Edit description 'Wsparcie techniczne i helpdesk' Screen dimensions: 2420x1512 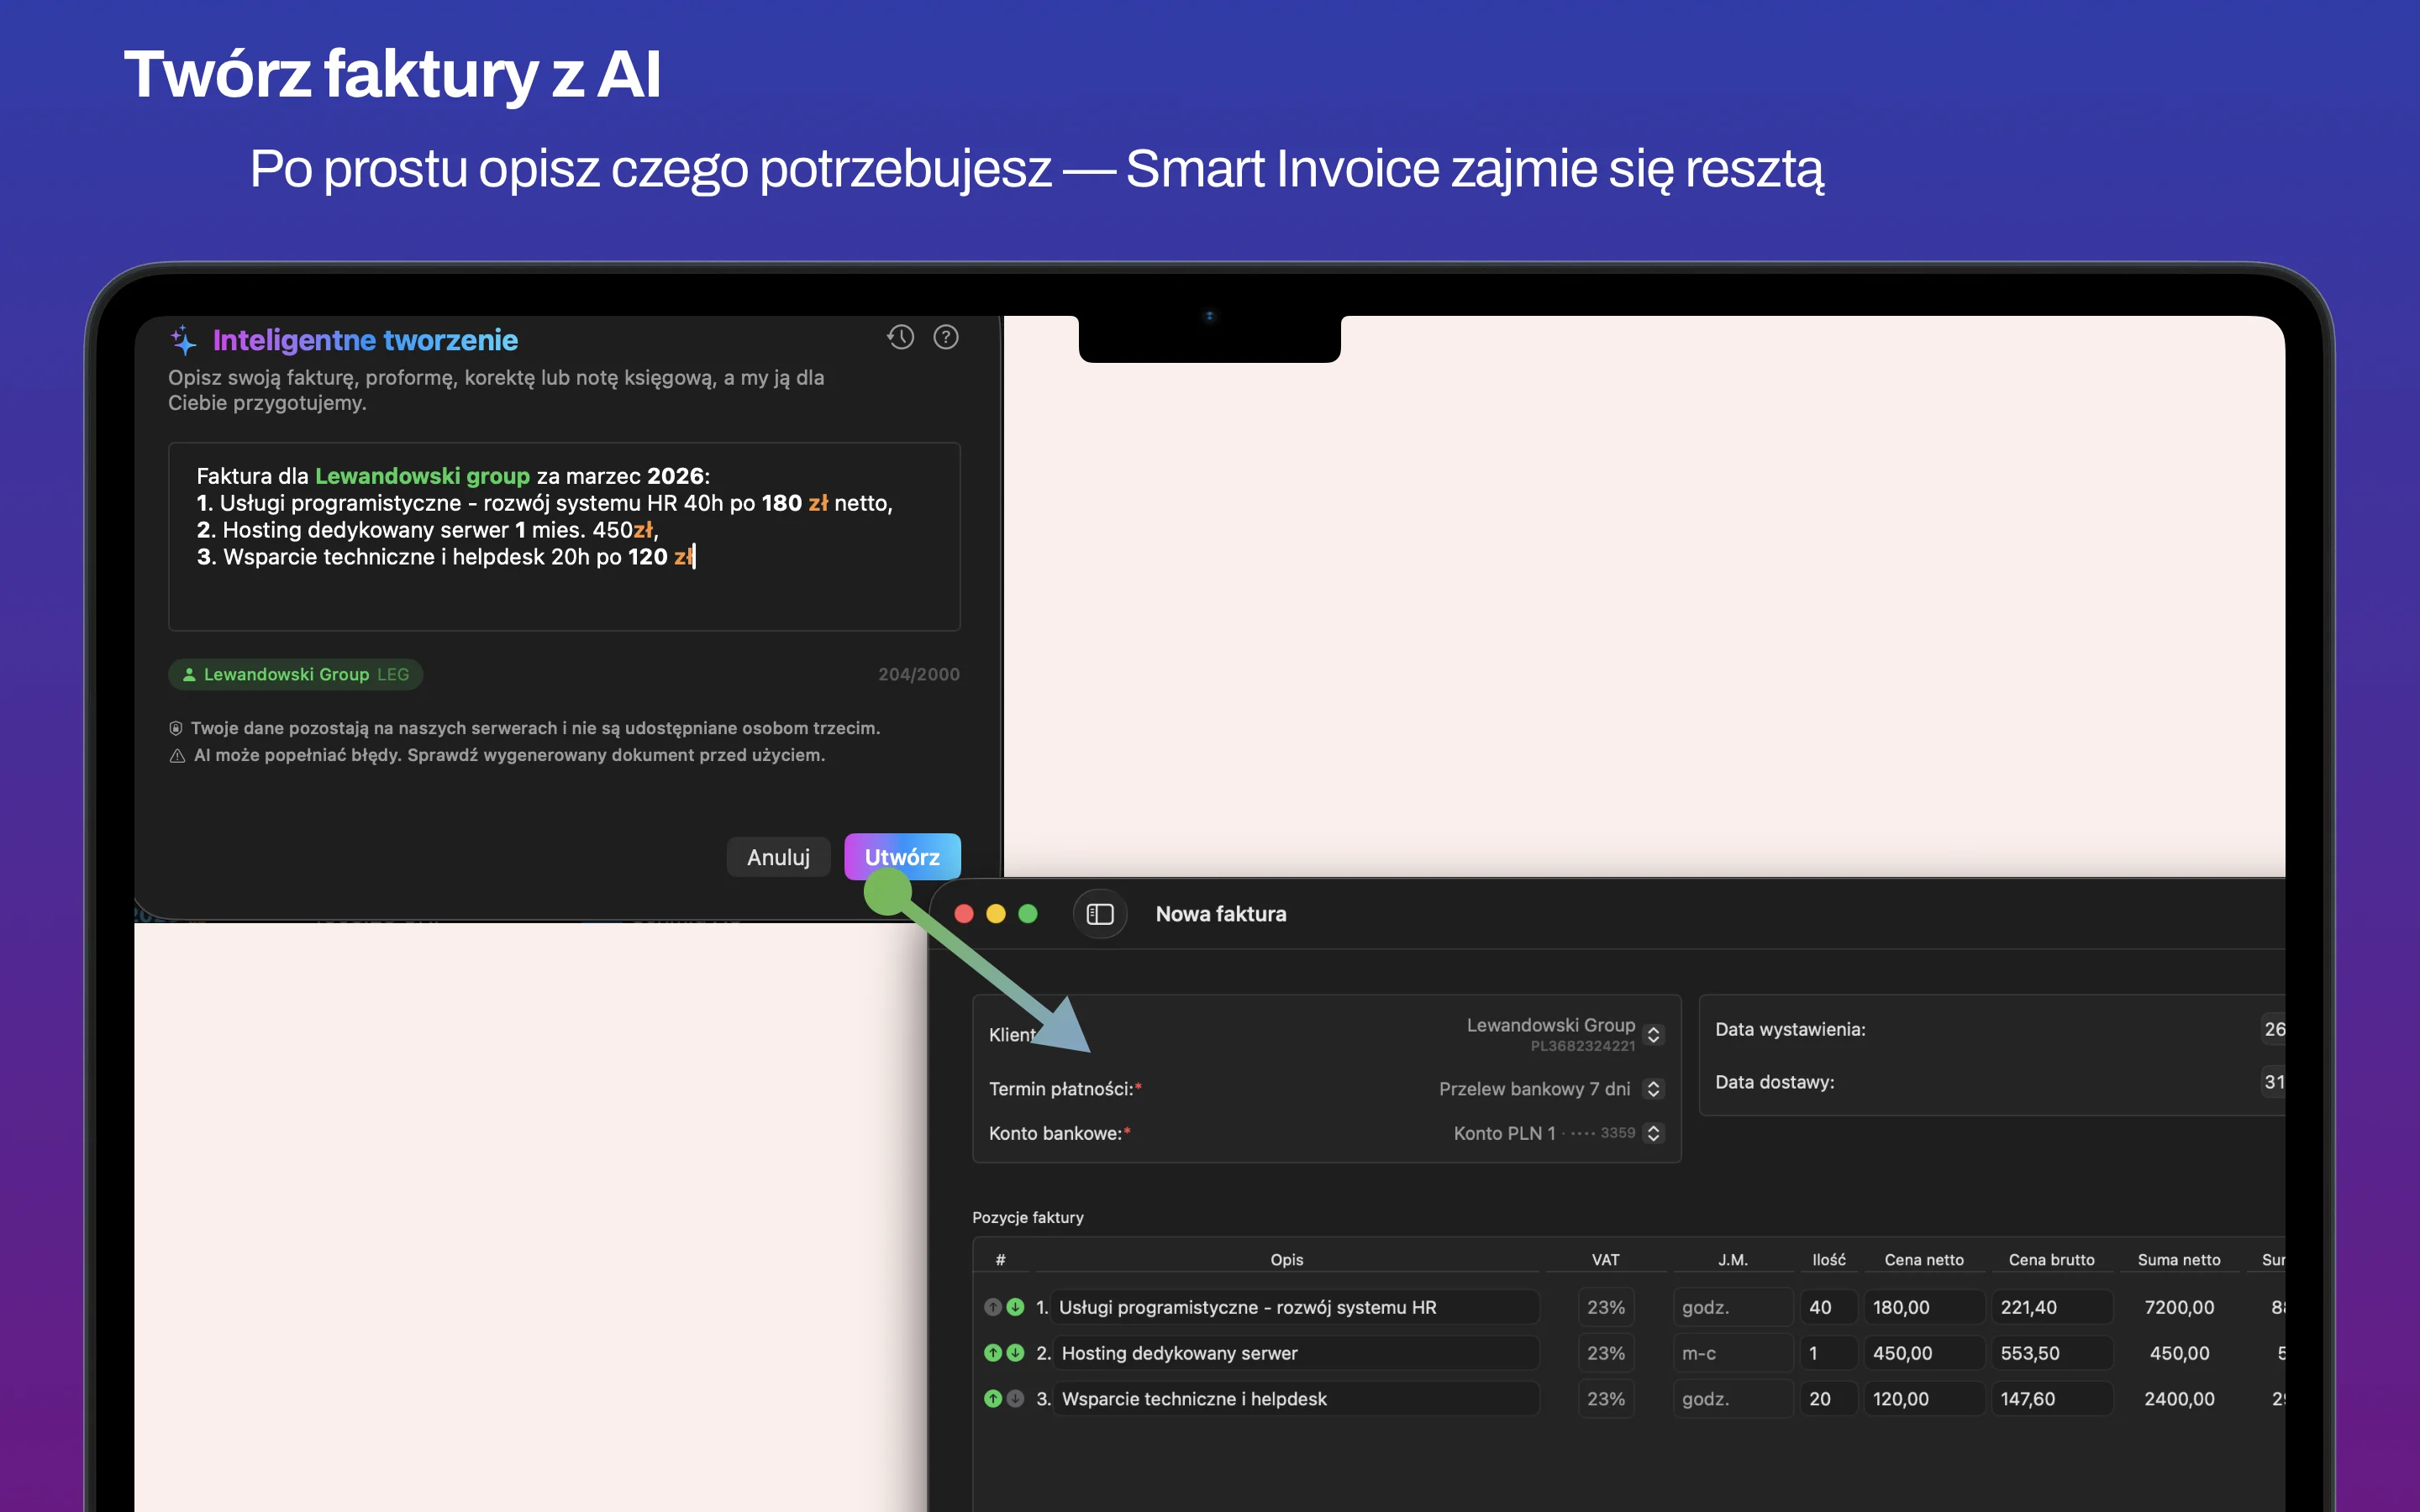(1295, 1399)
